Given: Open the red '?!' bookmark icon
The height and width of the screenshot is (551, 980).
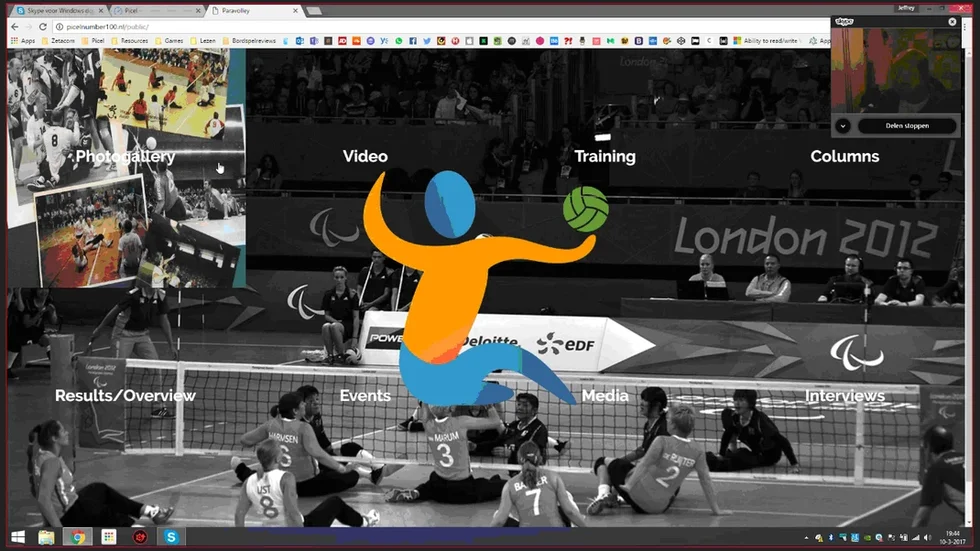Looking at the screenshot, I should [x=568, y=41].
